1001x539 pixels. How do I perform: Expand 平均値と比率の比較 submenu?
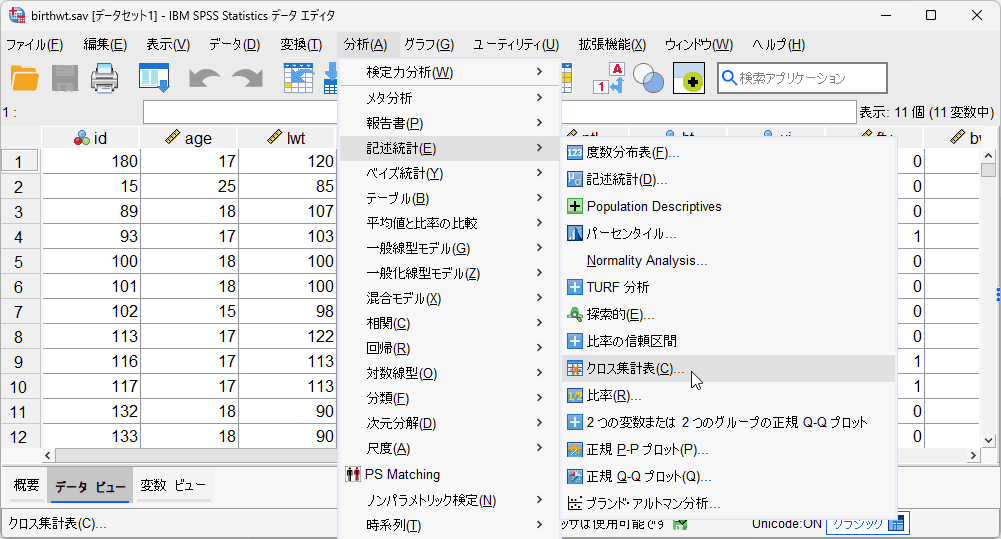(449, 223)
